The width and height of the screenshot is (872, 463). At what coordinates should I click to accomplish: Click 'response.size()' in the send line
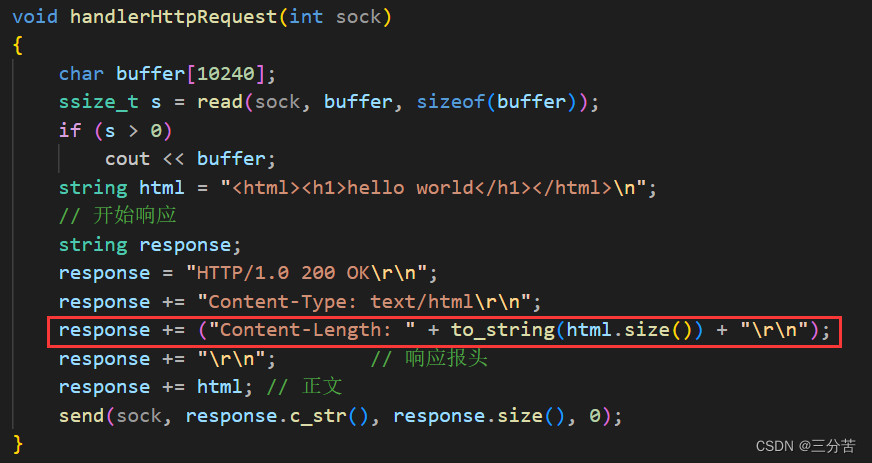coord(479,416)
